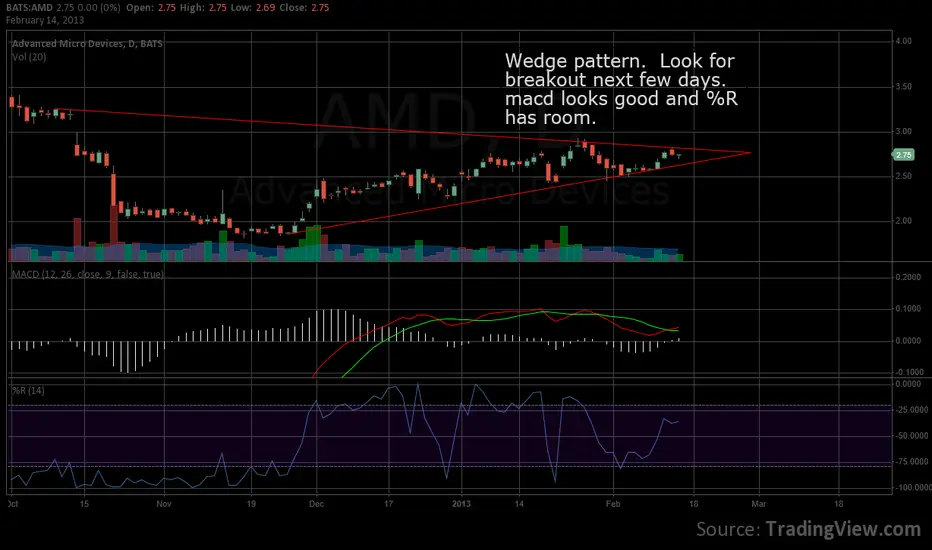Click the Nov label on time axis
The image size is (932, 550).
point(164,504)
